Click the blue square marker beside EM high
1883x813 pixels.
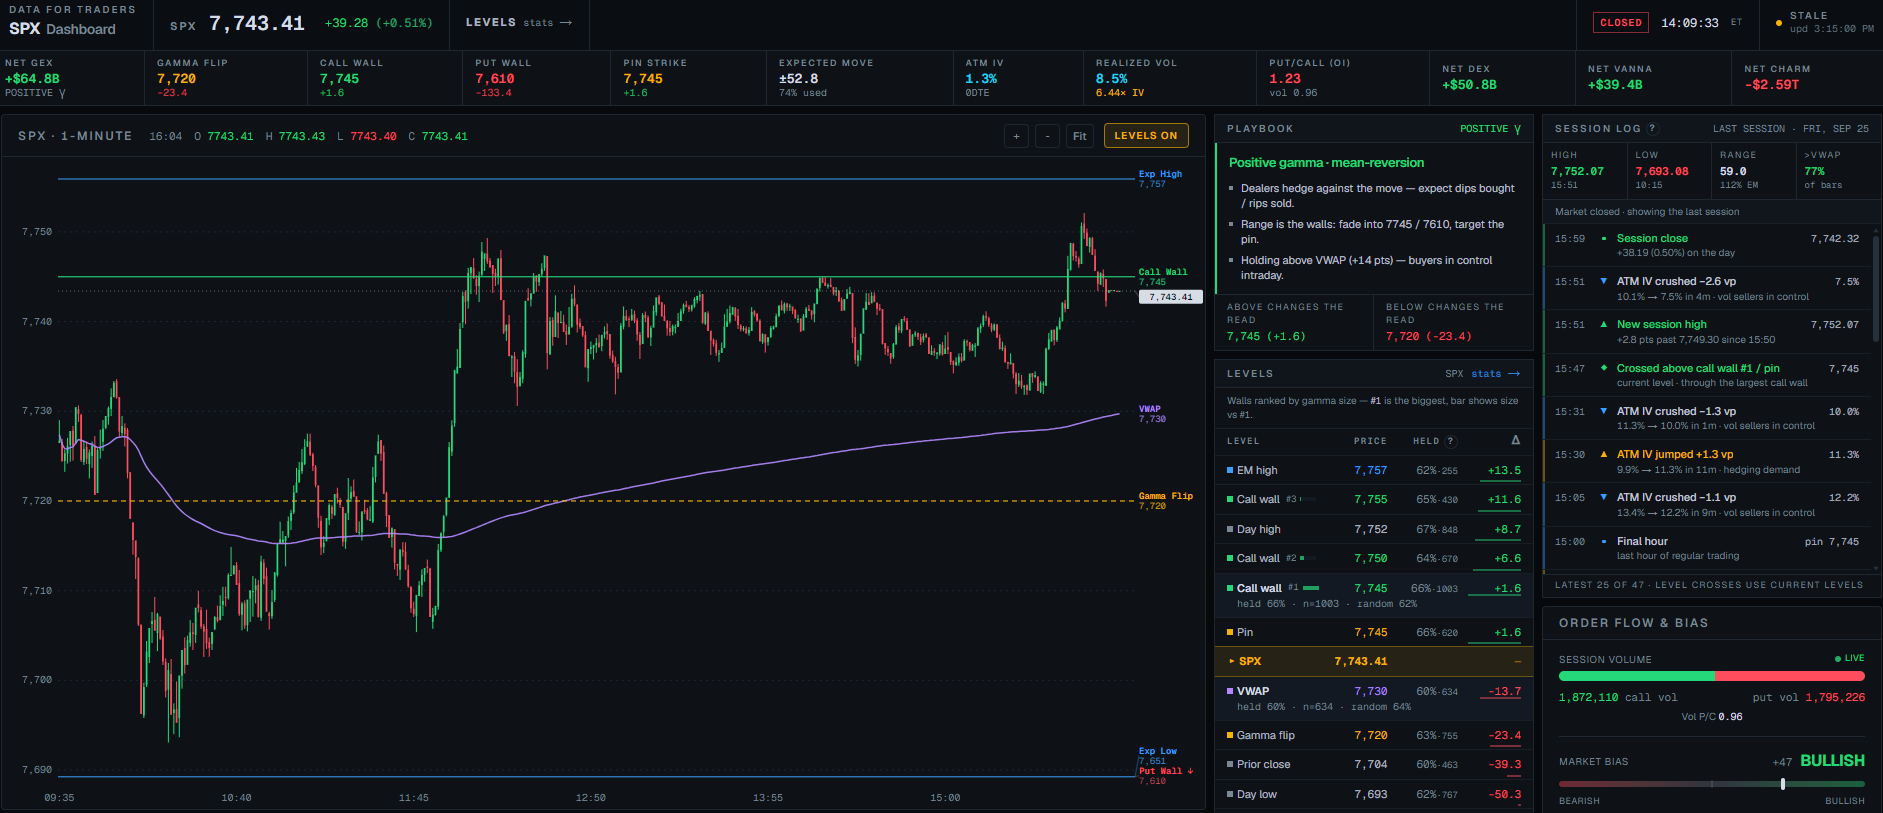pyautogui.click(x=1230, y=470)
